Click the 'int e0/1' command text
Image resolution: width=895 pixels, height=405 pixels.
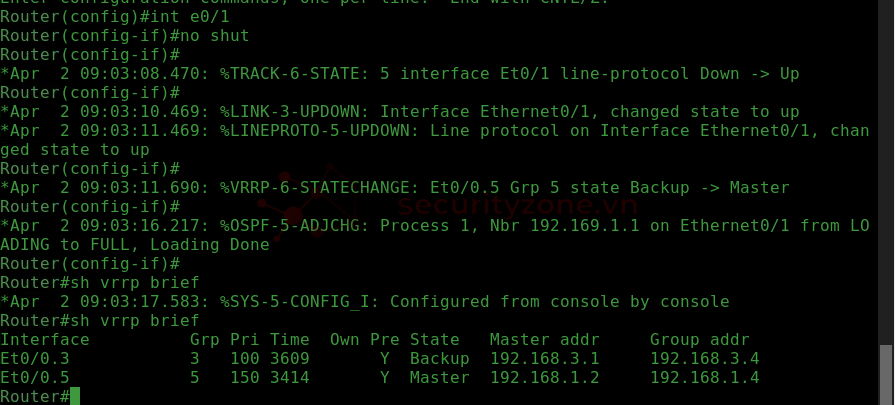(190, 17)
